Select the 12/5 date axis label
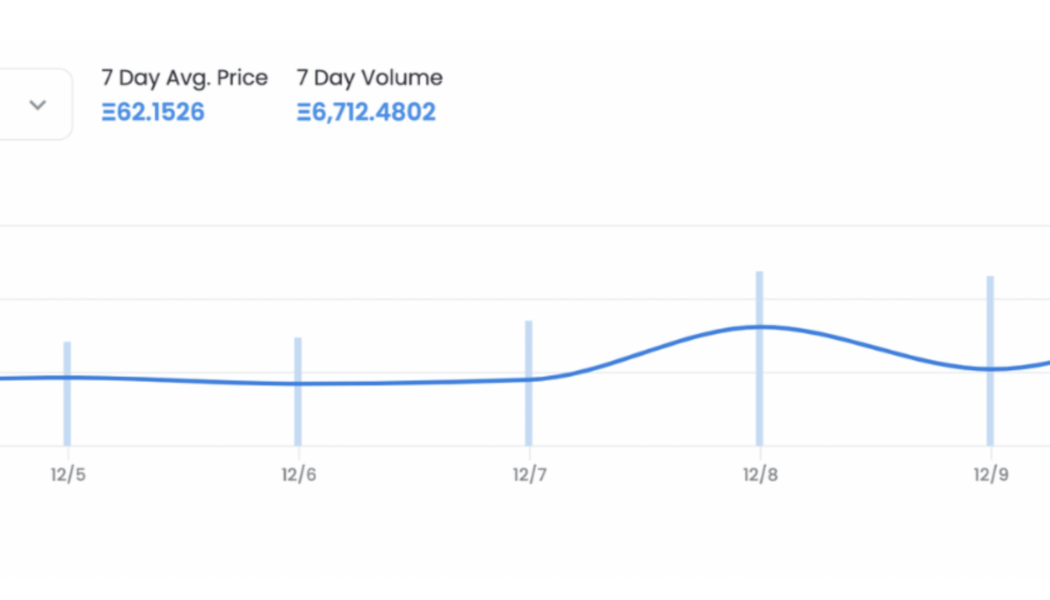 click(68, 475)
